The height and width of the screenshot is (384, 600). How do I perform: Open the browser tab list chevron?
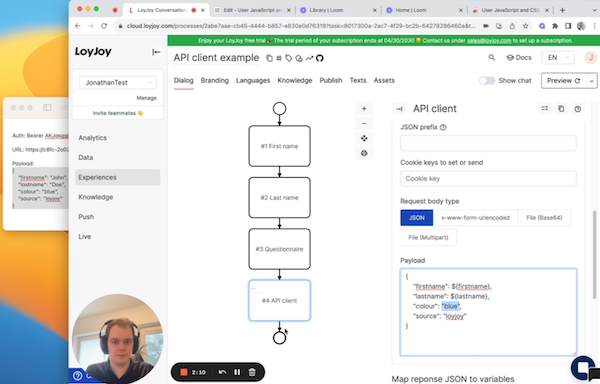[x=595, y=10]
